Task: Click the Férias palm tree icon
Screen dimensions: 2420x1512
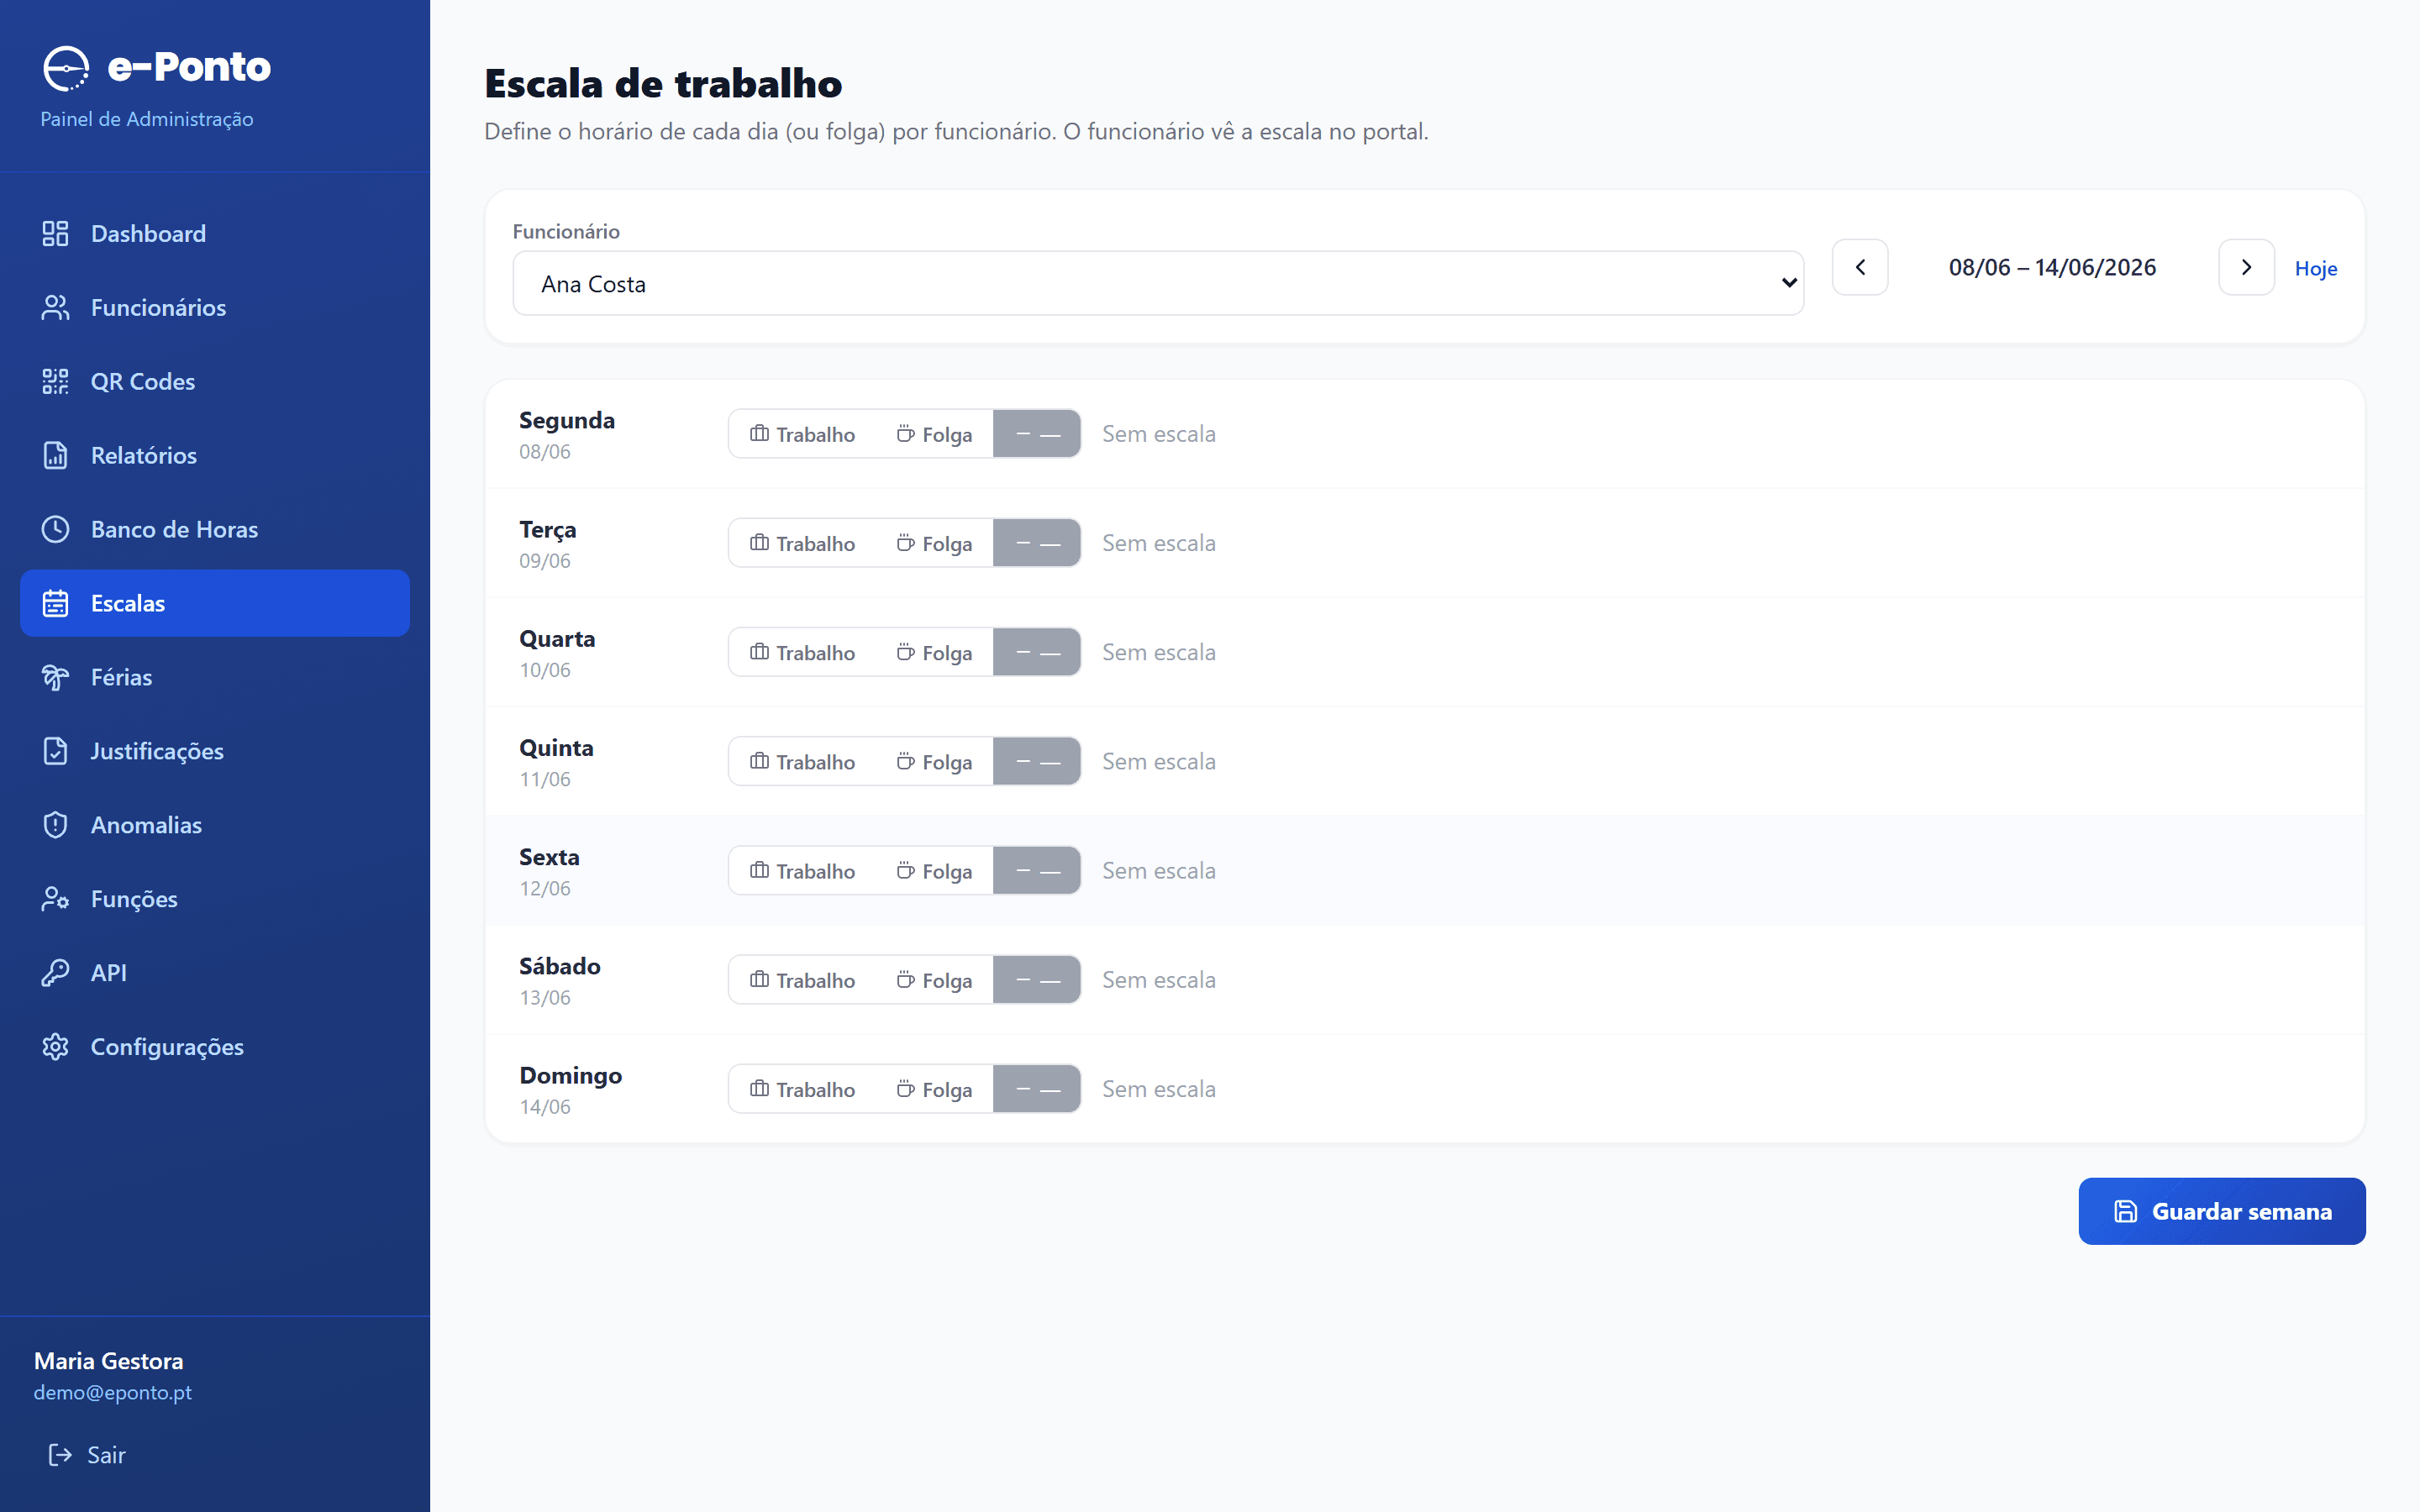Action: point(55,677)
